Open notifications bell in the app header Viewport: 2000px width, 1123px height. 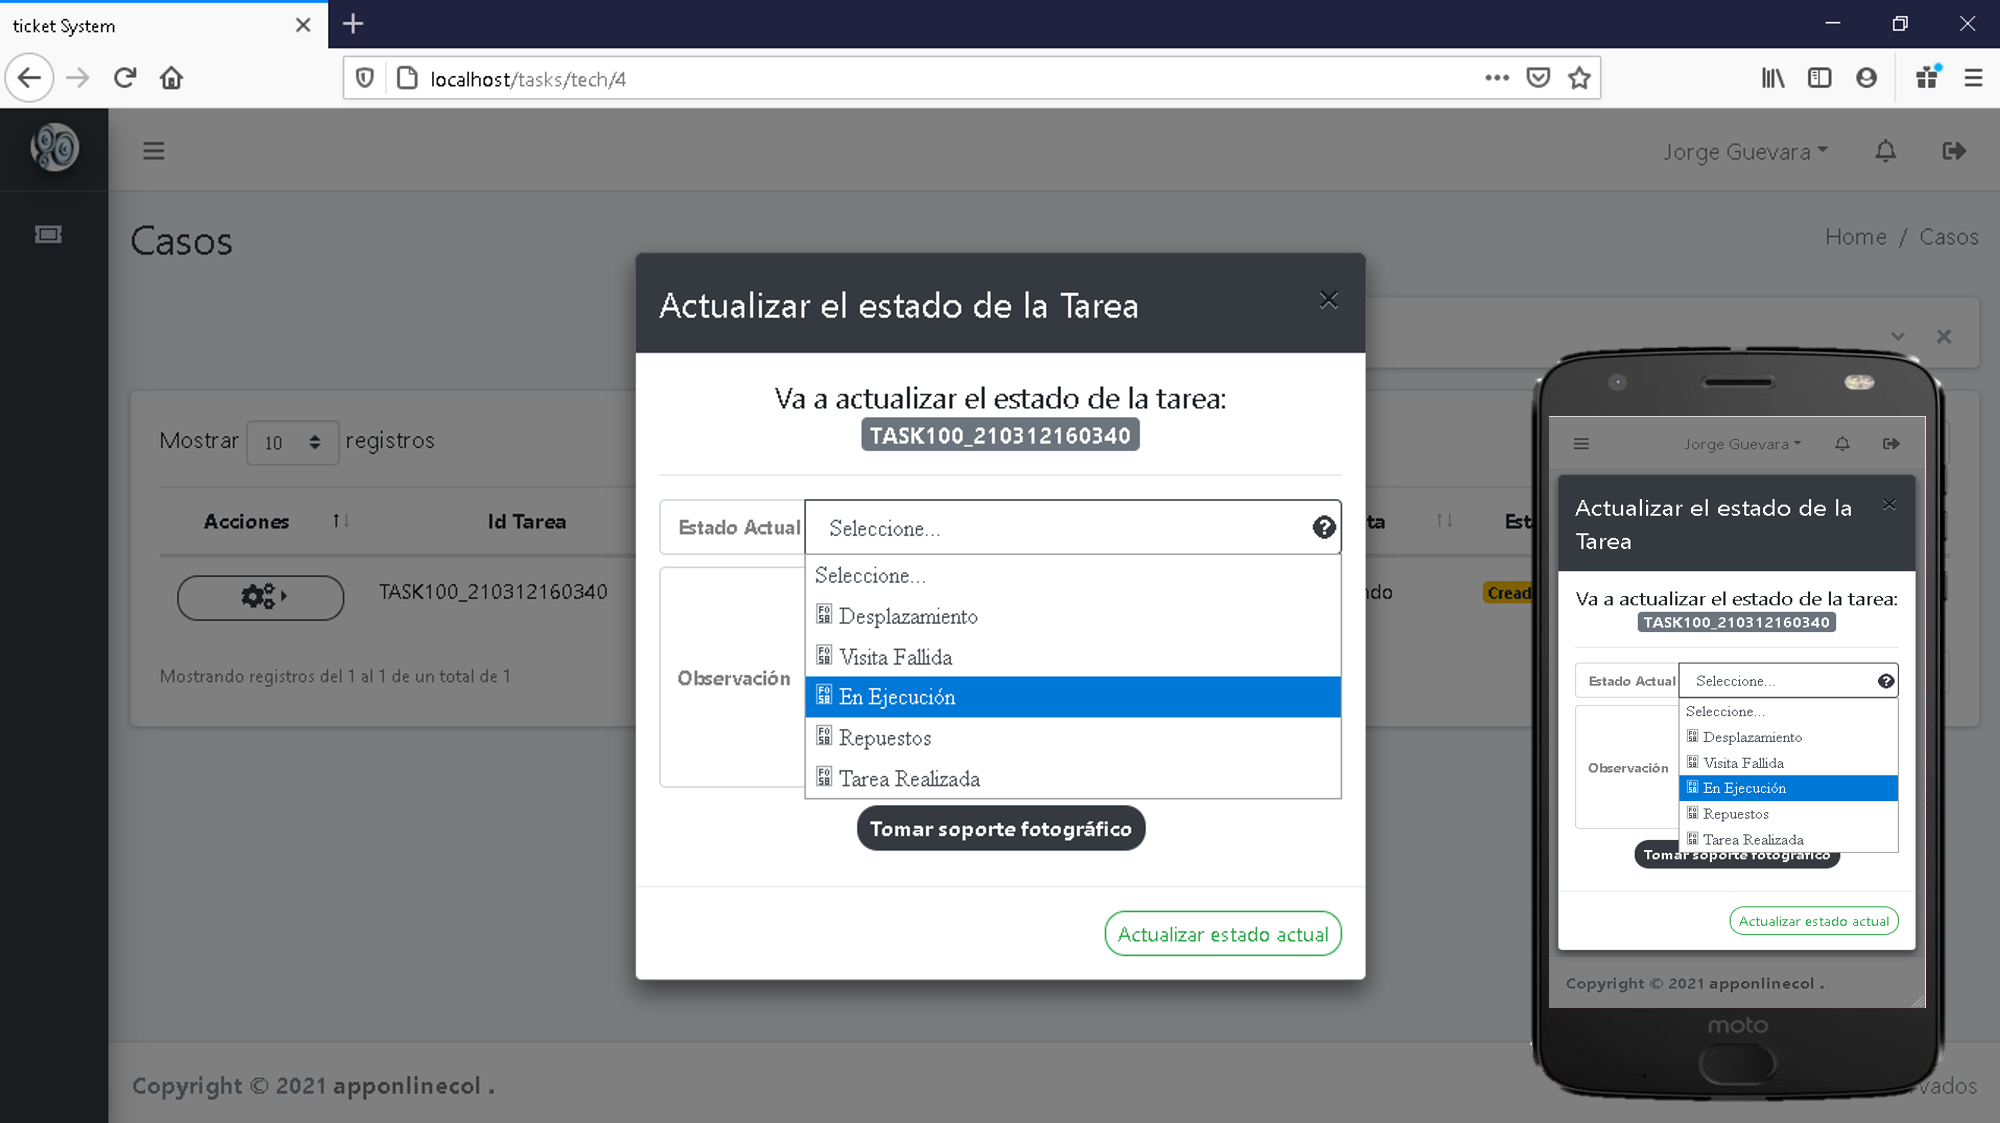(x=1885, y=151)
